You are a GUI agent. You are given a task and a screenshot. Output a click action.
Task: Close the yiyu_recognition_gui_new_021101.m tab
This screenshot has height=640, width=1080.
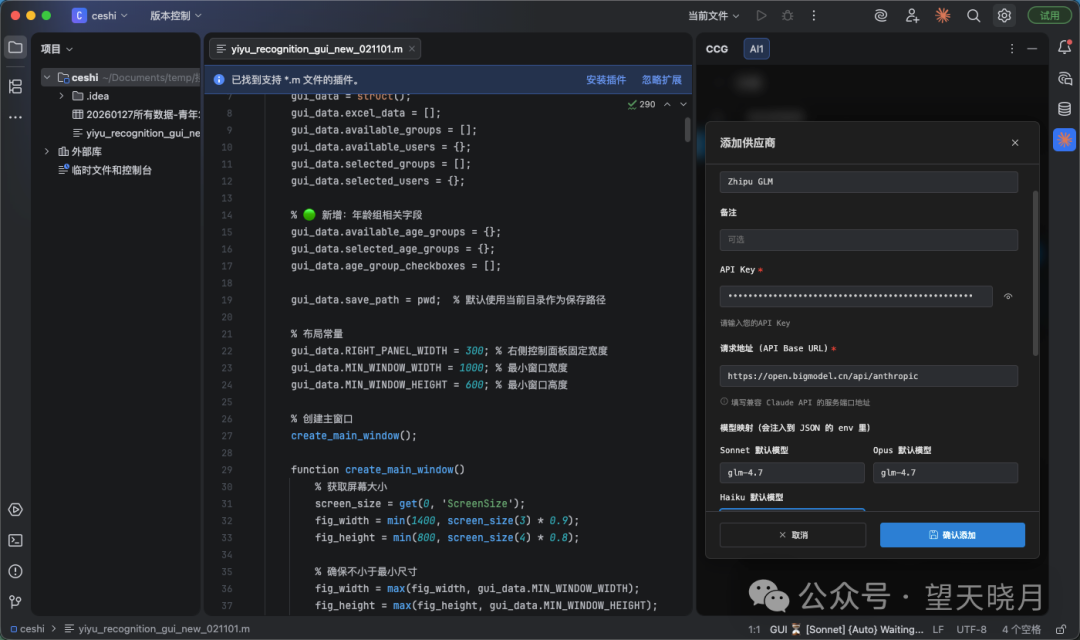pyautogui.click(x=412, y=49)
